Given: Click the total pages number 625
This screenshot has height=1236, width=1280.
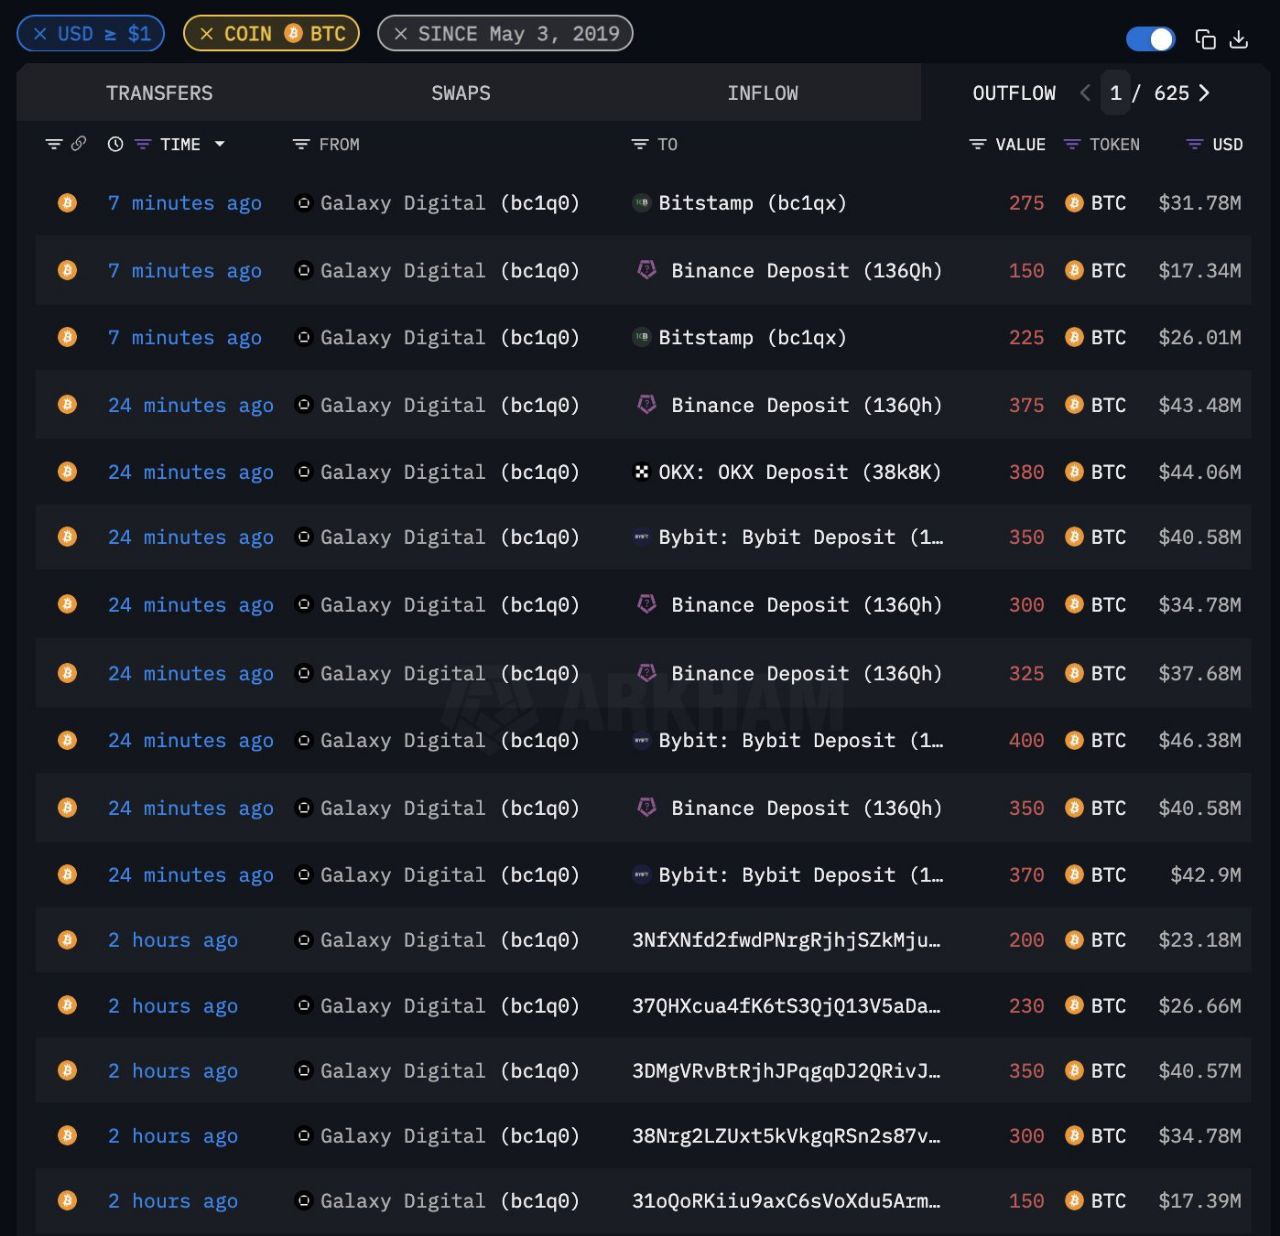Looking at the screenshot, I should 1171,93.
